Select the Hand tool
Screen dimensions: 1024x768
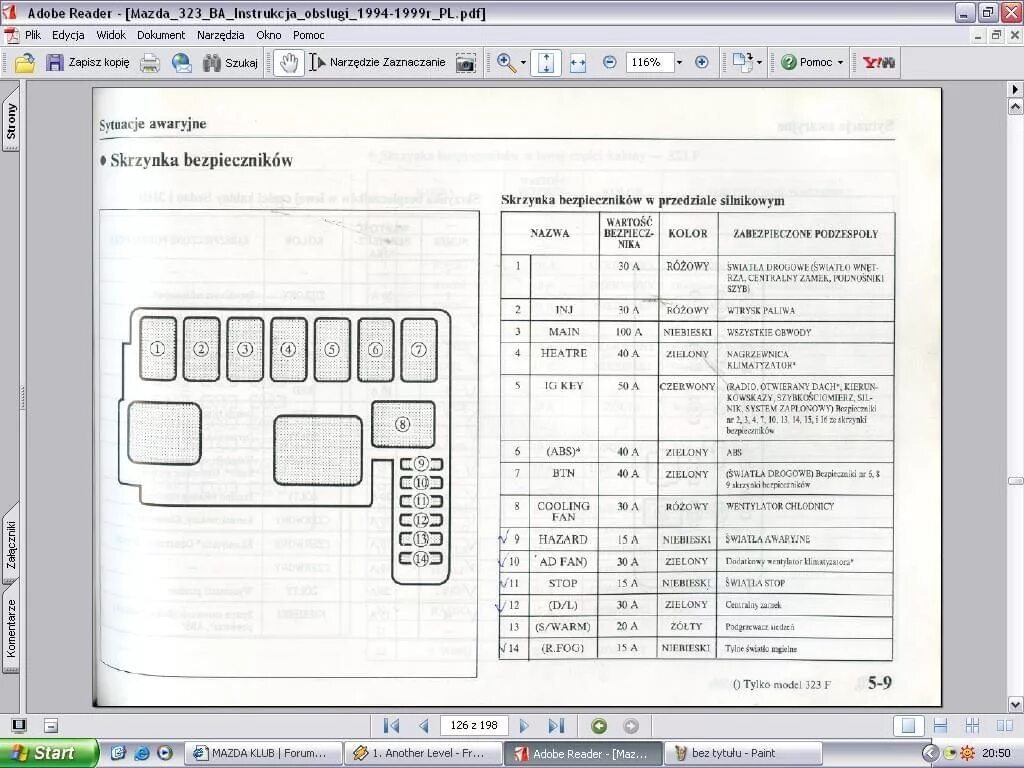pyautogui.click(x=288, y=63)
